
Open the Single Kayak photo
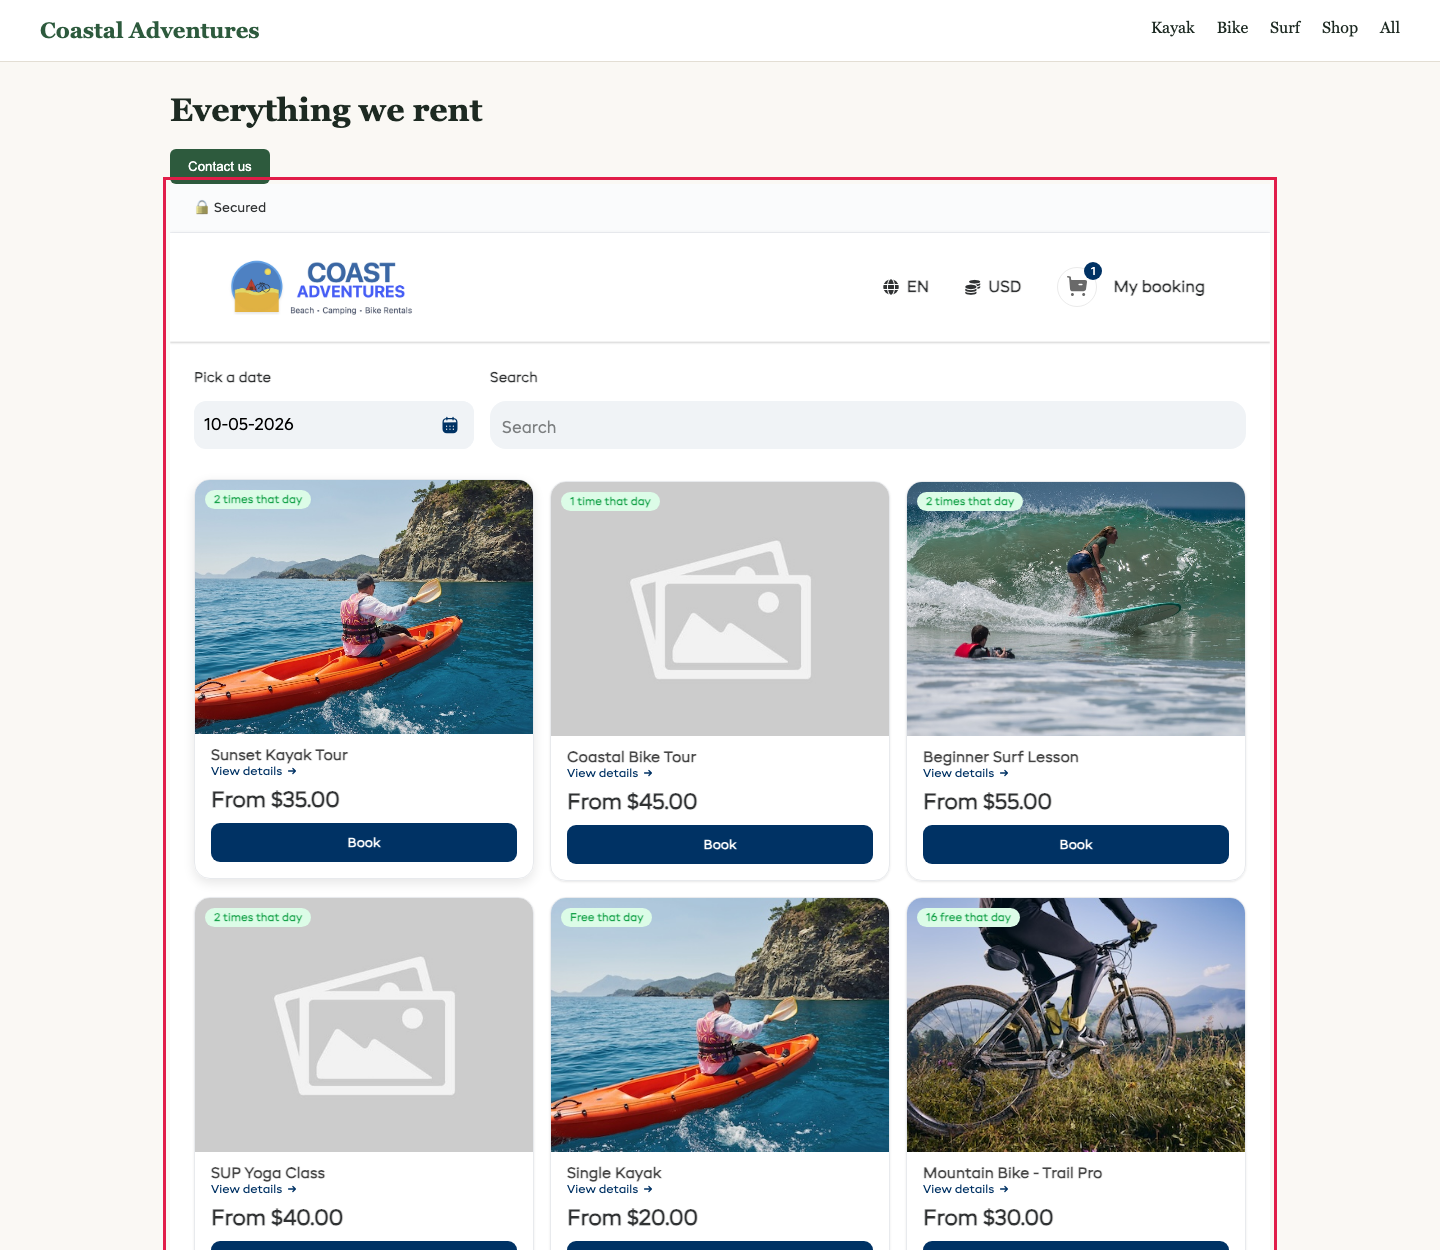[720, 1025]
